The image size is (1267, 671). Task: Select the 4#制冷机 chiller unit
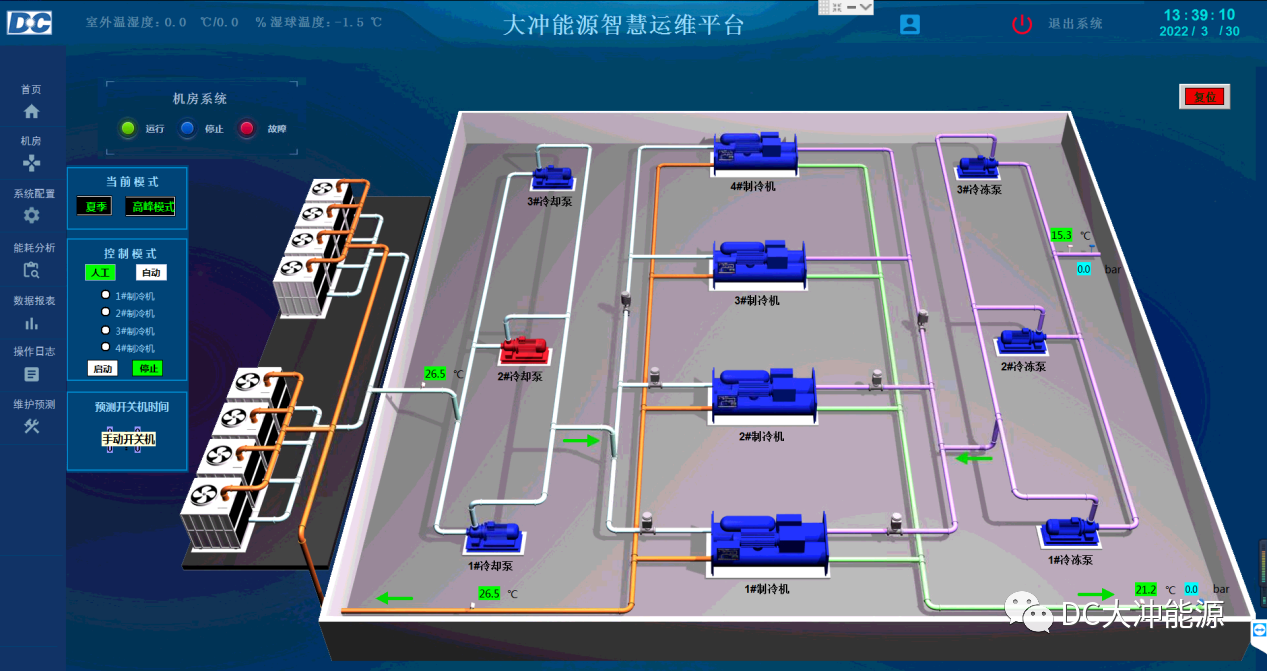pyautogui.click(x=756, y=154)
